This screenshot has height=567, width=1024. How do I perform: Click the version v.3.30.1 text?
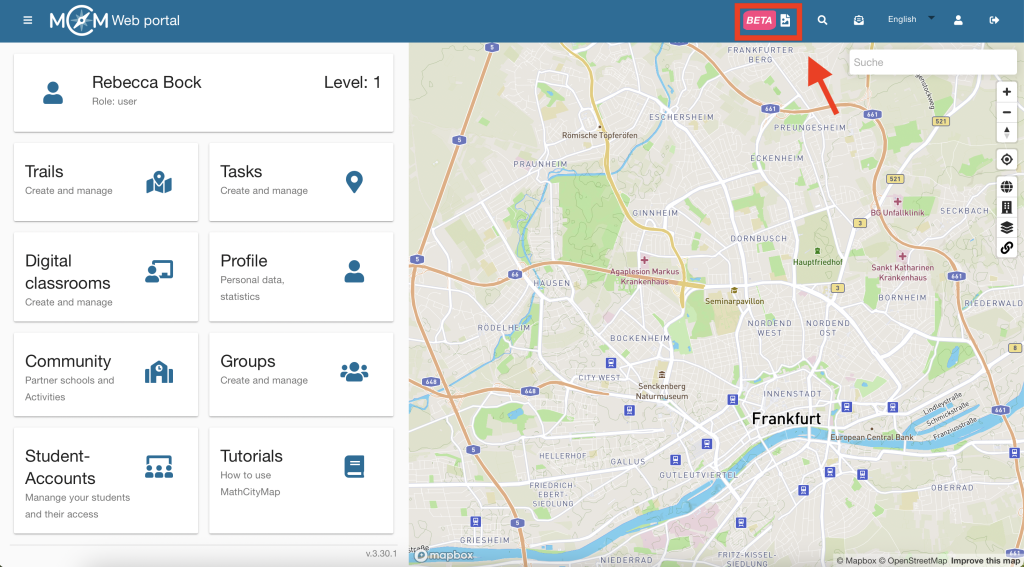tap(379, 554)
